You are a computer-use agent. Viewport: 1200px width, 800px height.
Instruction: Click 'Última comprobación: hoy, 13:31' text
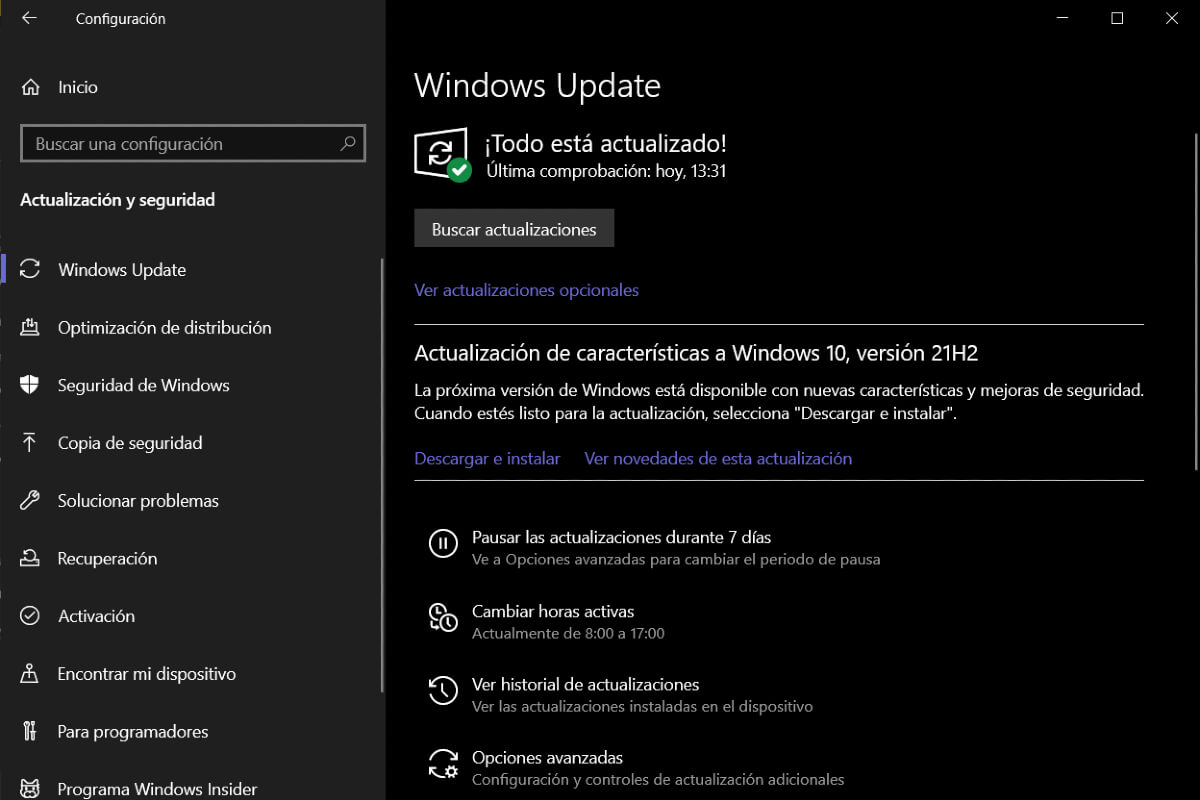point(606,171)
